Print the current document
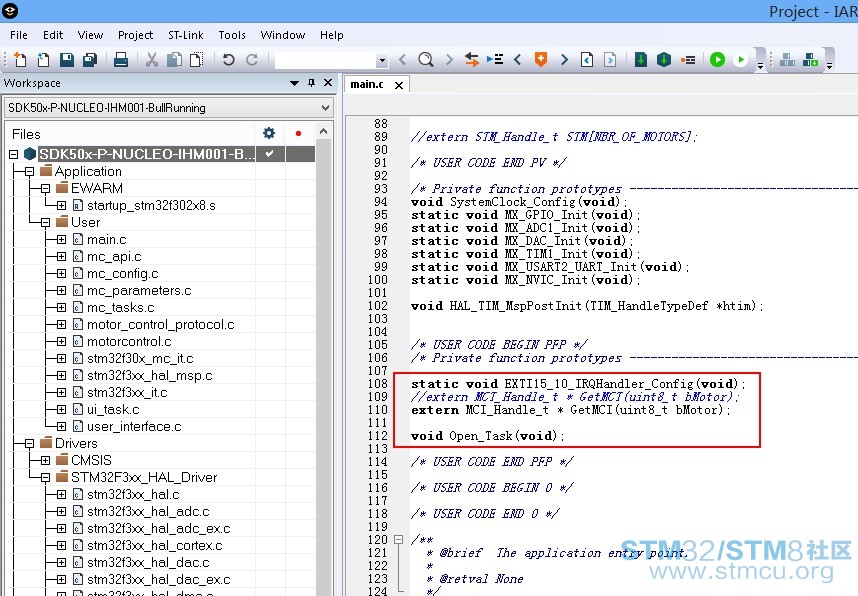Viewport: 858px width, 596px height. tap(121, 60)
